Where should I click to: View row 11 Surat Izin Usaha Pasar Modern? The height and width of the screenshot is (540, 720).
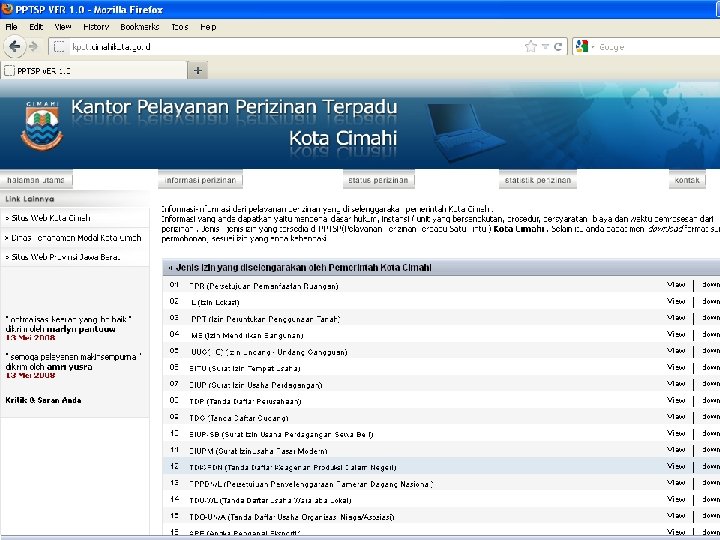[x=676, y=450]
